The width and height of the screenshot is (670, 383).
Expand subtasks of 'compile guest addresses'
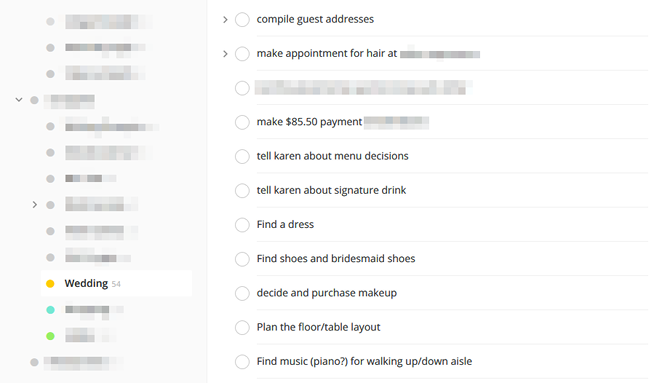coord(225,20)
